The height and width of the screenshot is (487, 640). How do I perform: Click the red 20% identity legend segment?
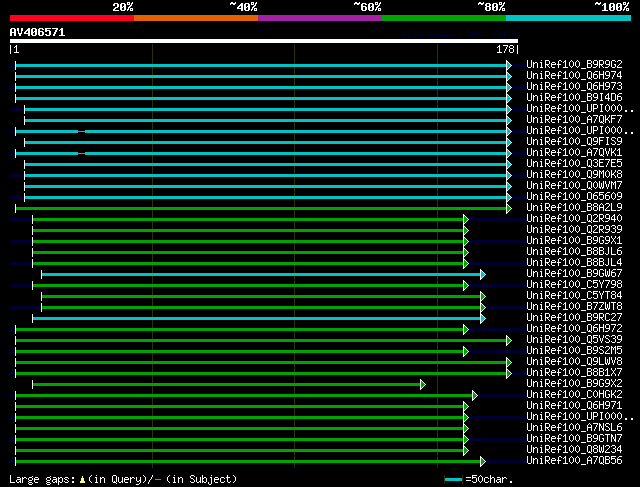72,18
